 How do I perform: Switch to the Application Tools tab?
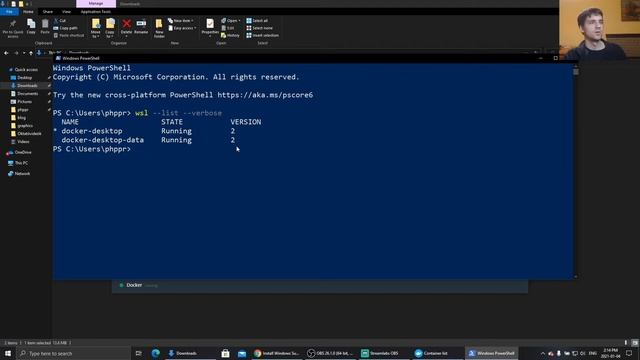[96, 12]
